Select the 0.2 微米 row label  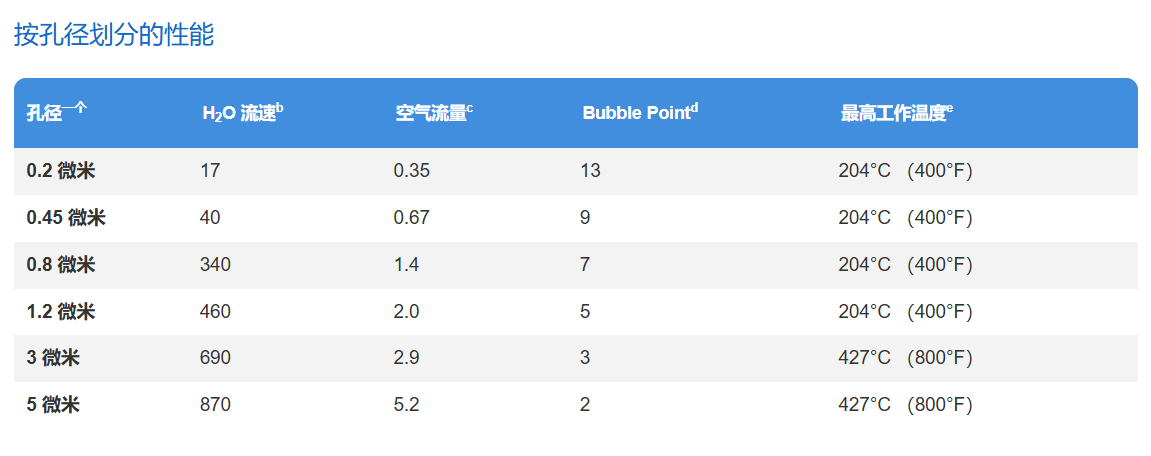point(61,171)
